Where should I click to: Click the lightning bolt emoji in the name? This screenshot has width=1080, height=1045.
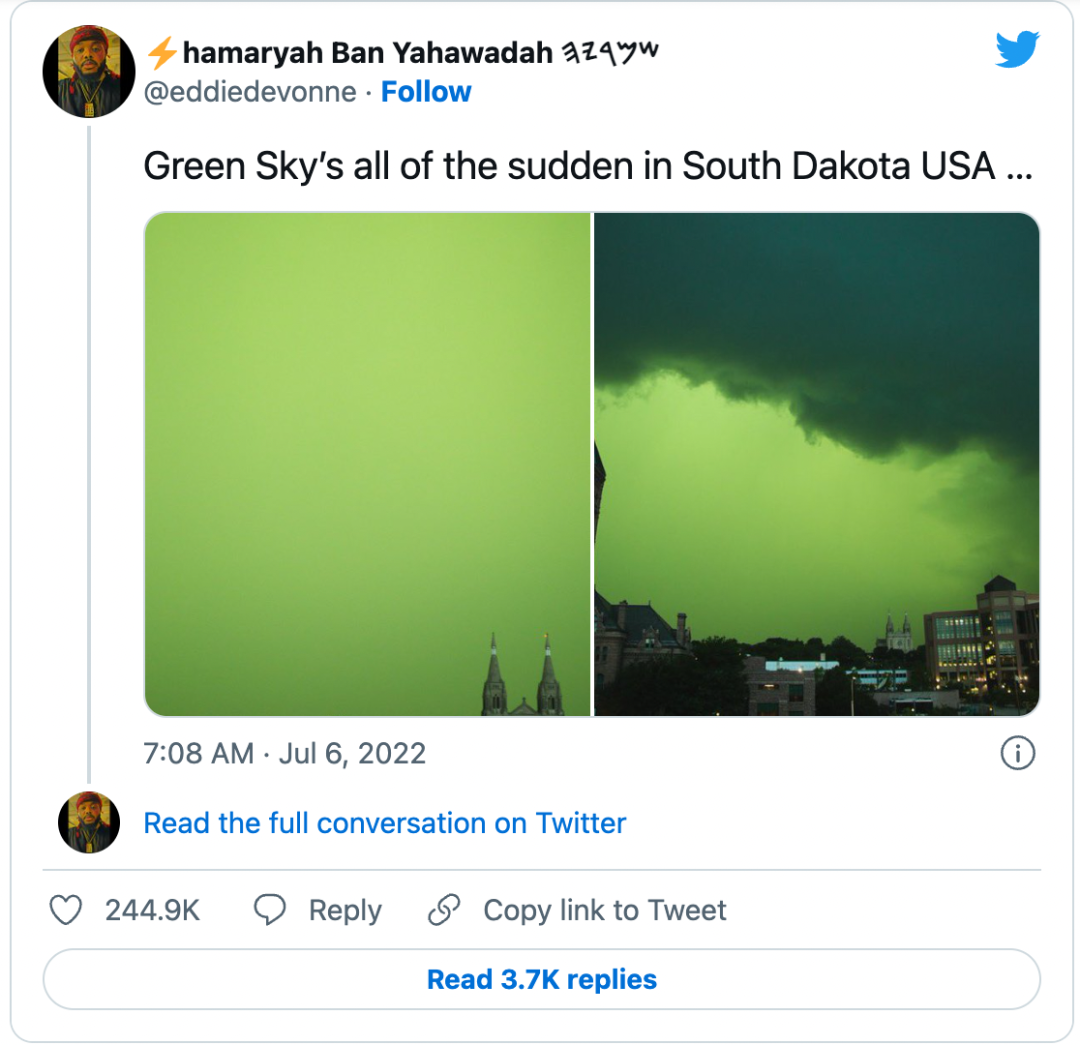(x=161, y=52)
